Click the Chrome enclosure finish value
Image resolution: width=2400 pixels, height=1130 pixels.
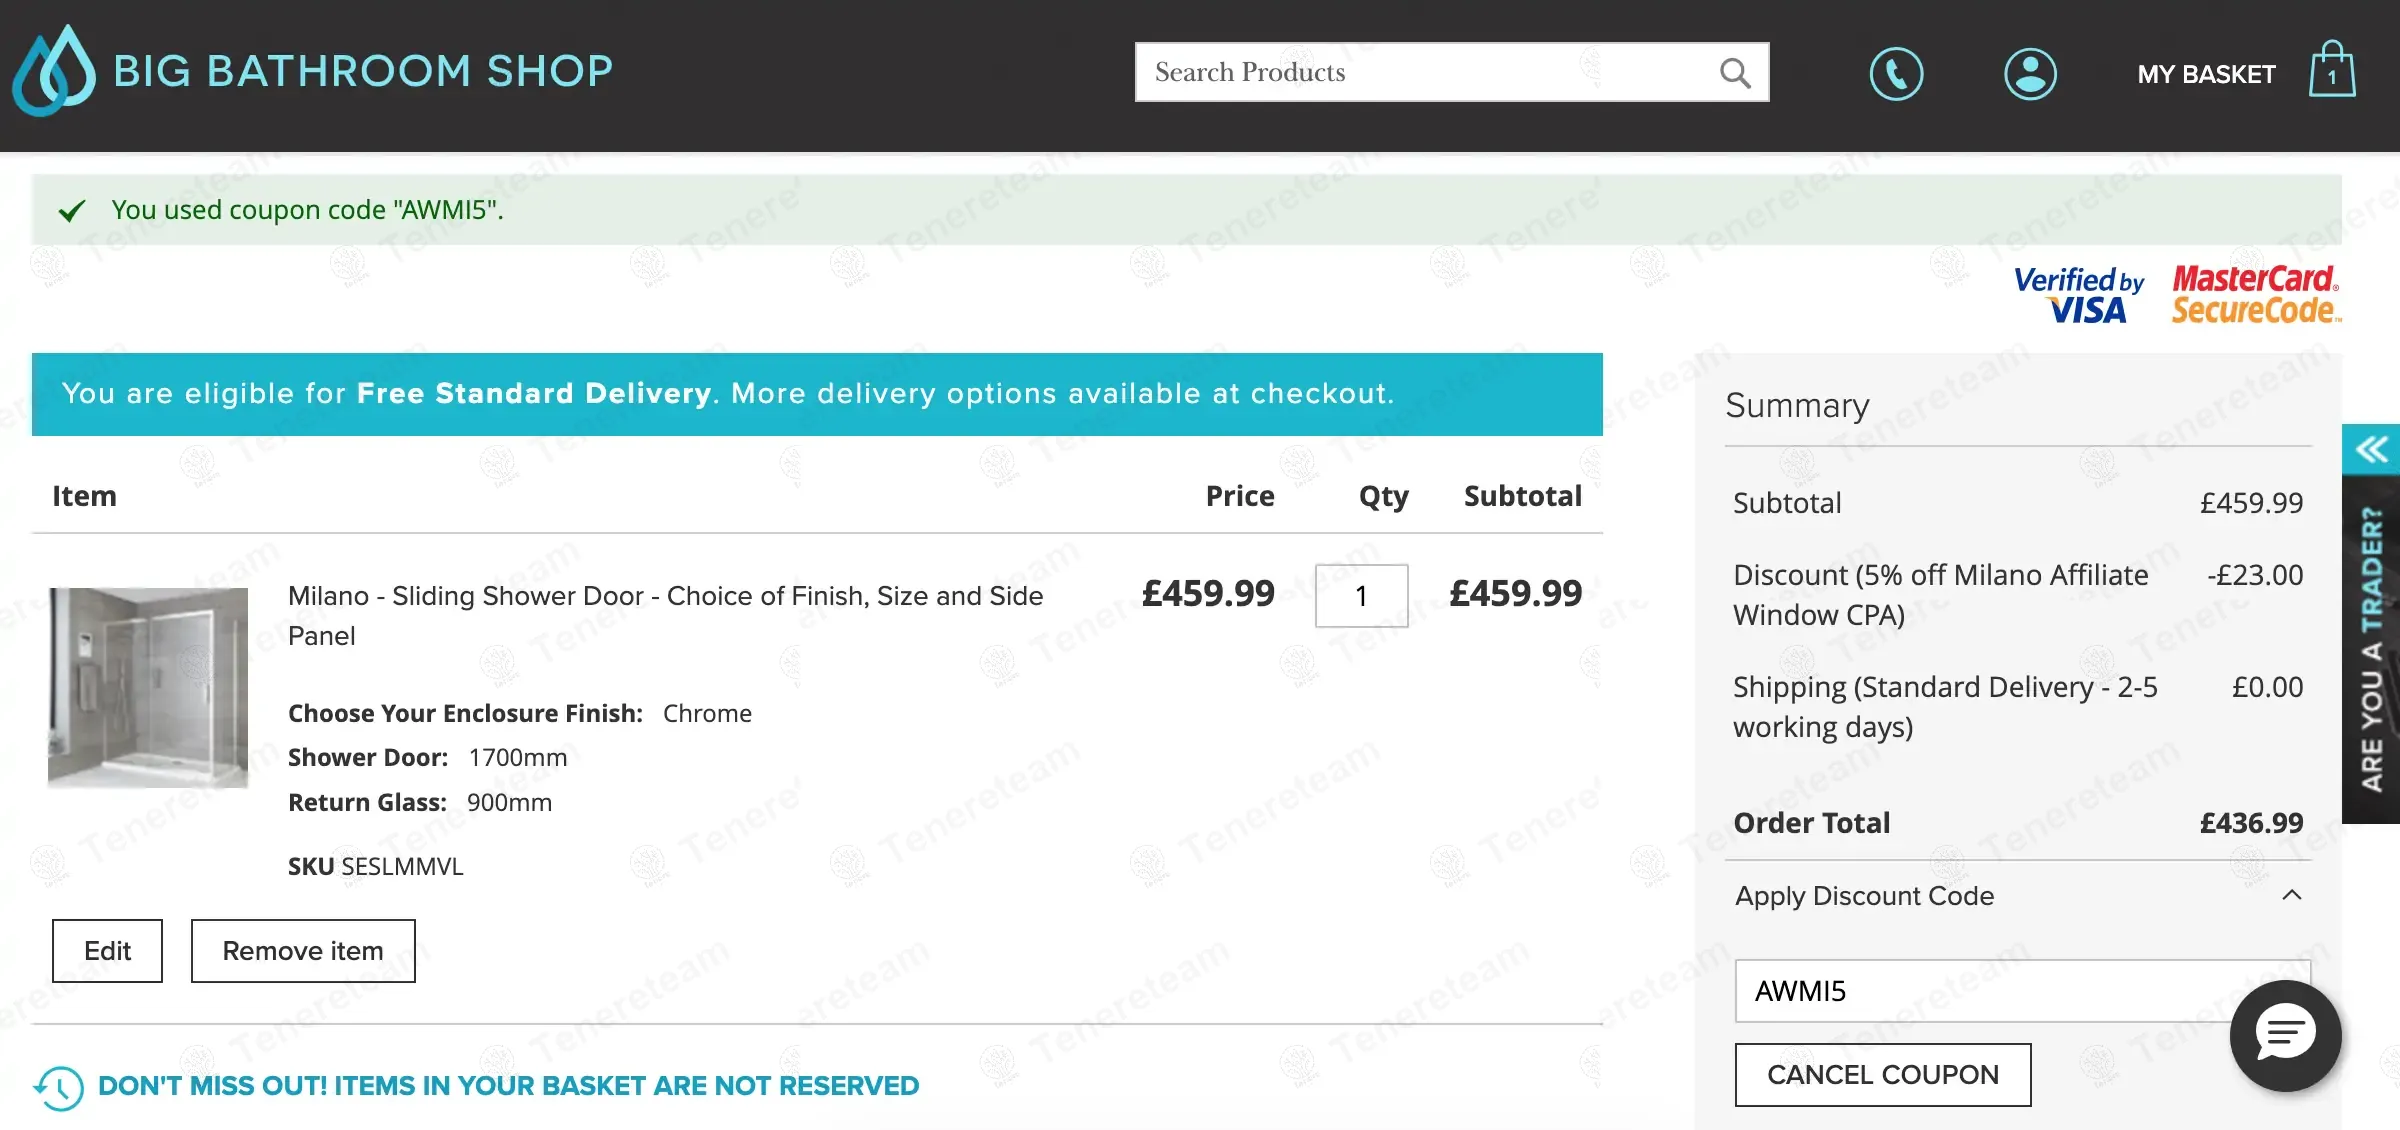tap(707, 714)
